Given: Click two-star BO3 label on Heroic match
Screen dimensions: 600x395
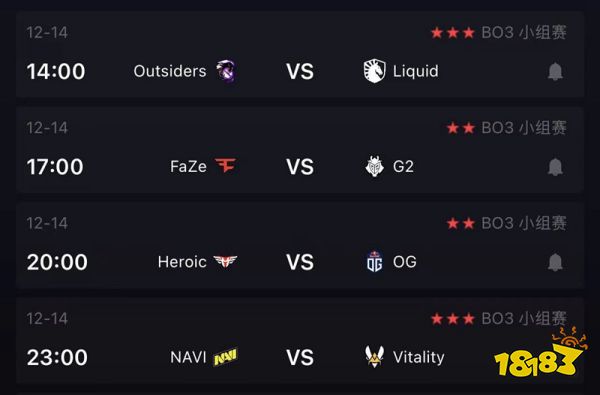Looking at the screenshot, I should (506, 223).
